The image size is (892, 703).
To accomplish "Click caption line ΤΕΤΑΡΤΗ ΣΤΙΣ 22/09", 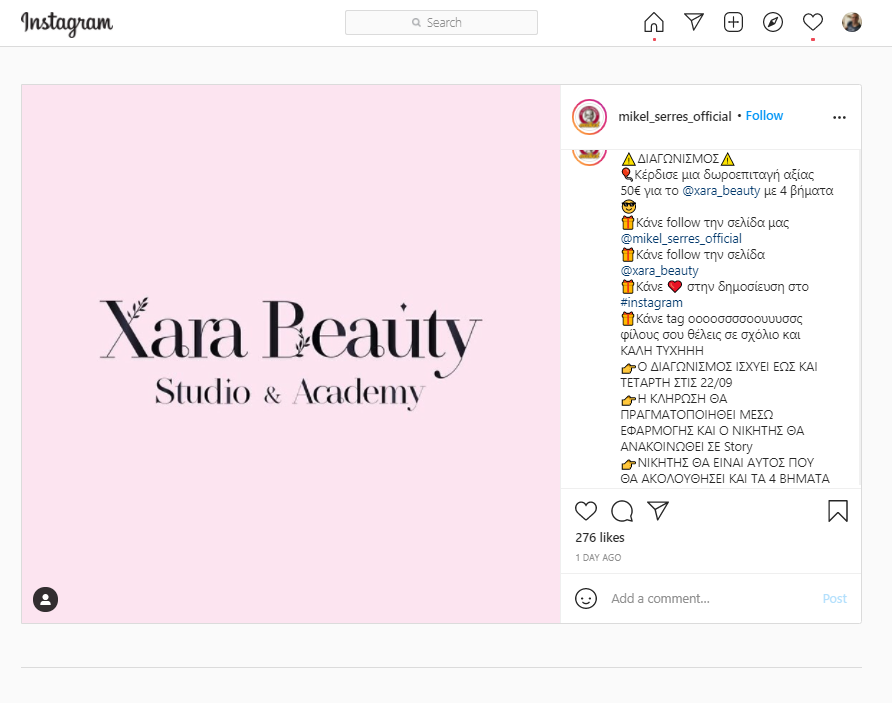I will (676, 382).
